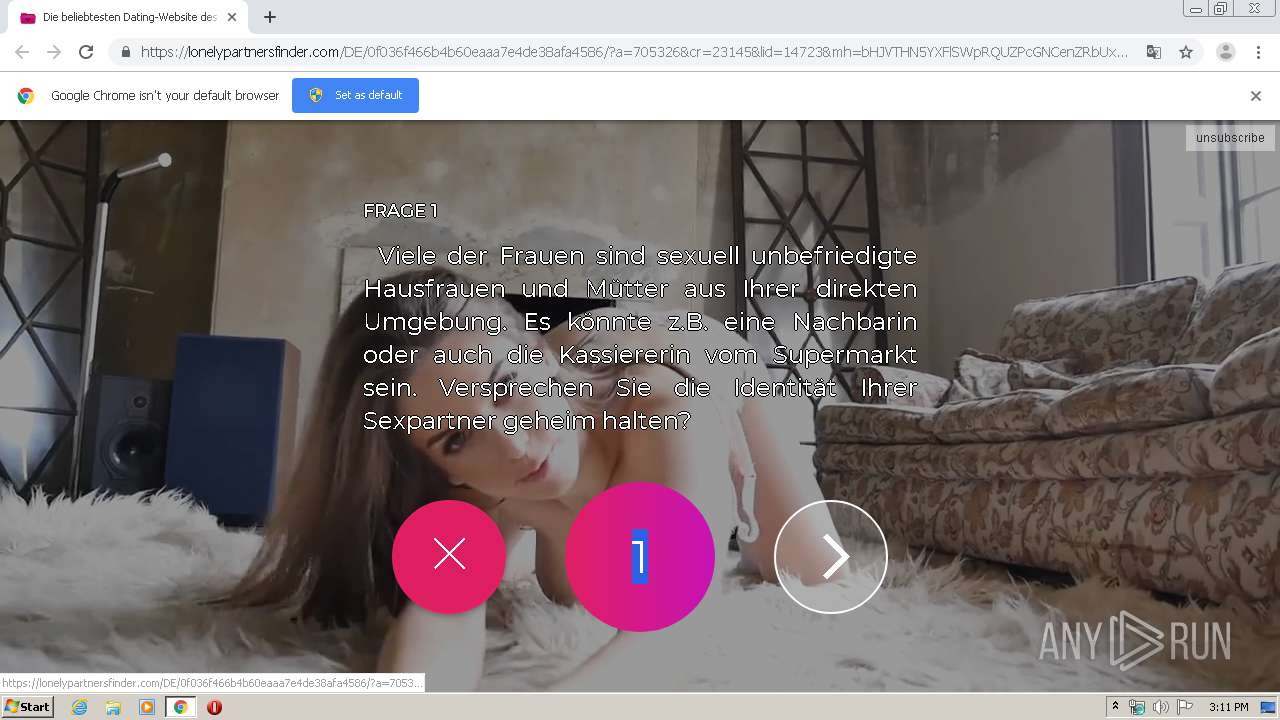This screenshot has width=1280, height=720.
Task: Click the pink circle with number 1
Action: [640, 557]
